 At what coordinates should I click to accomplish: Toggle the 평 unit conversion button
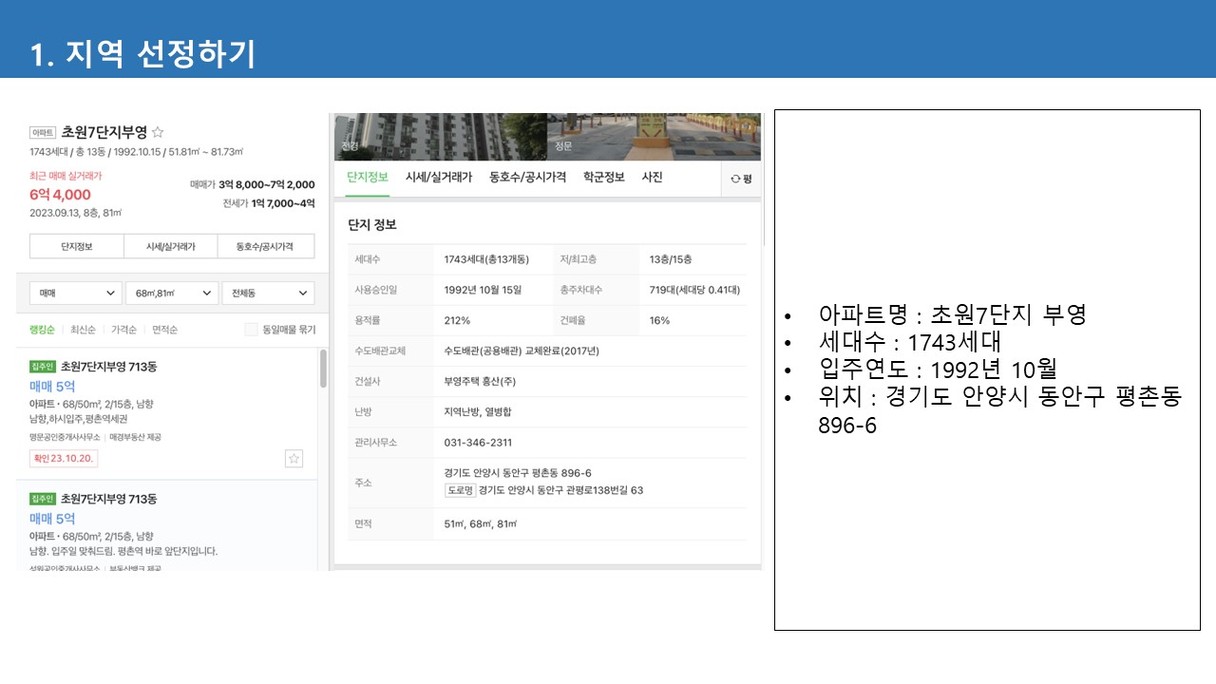point(741,178)
